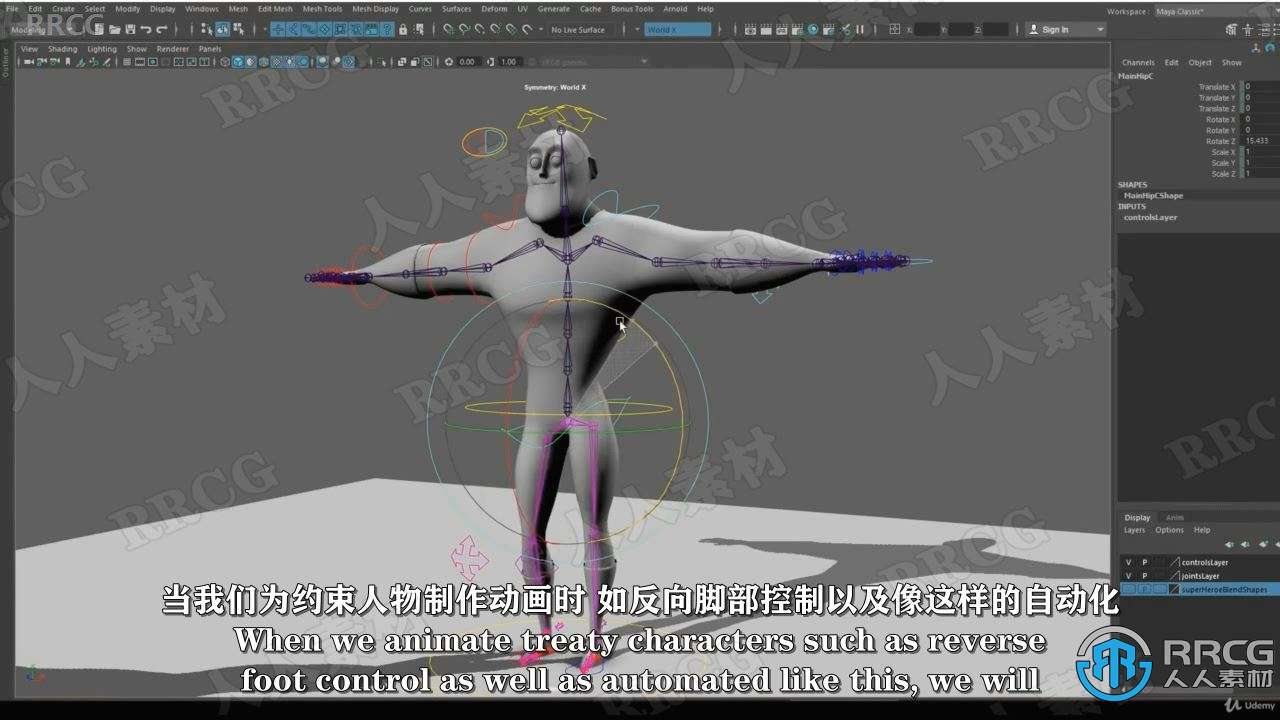Select MainHipCShape under SHAPES
The image size is (1280, 720).
(1153, 195)
